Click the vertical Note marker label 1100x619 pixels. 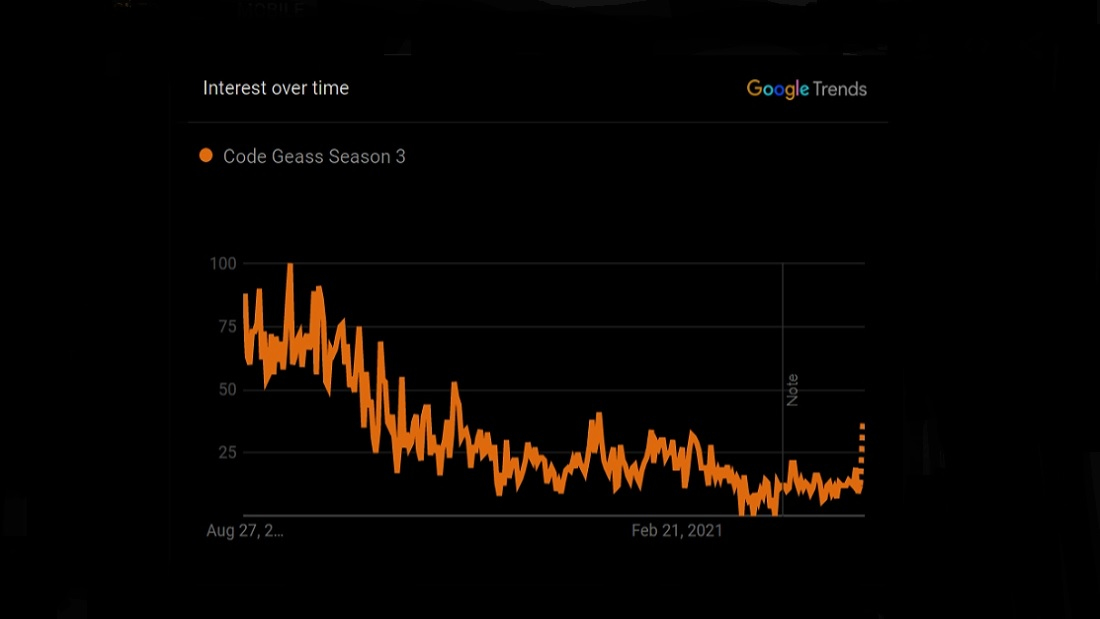click(792, 390)
